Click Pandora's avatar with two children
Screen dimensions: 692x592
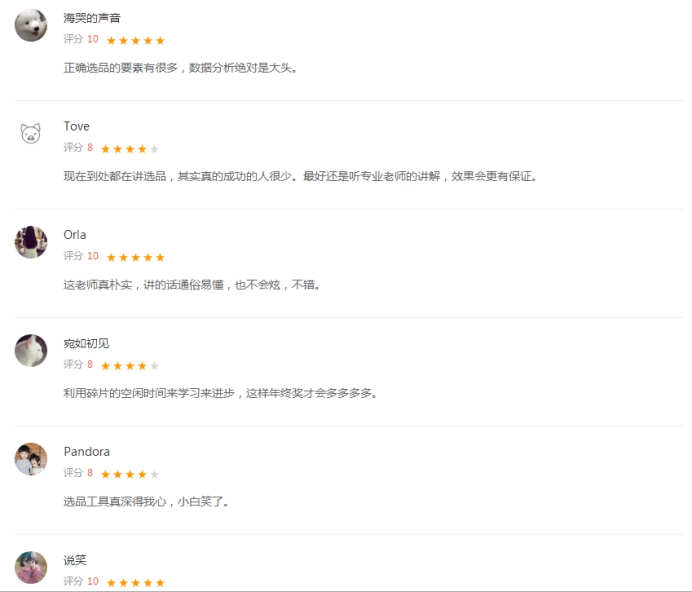point(31,459)
